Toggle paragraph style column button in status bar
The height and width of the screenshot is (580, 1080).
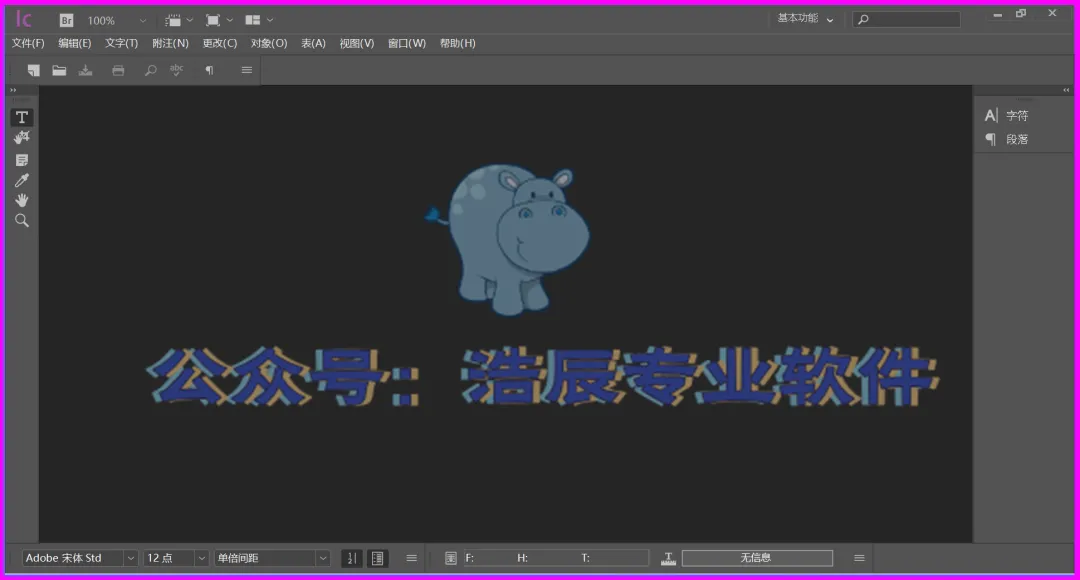tap(377, 558)
